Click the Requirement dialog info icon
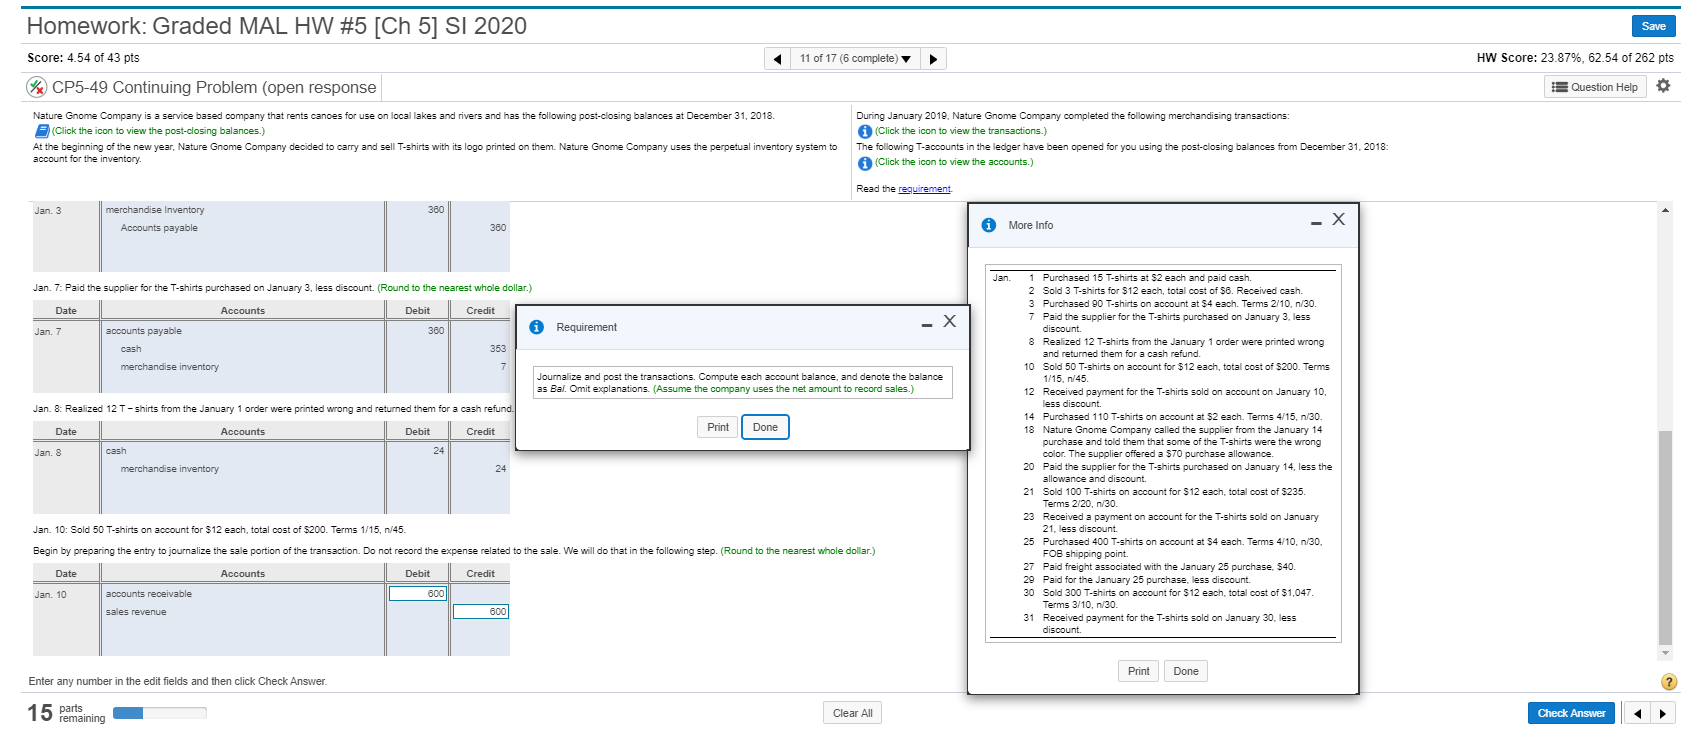The image size is (1689, 737). 536,327
